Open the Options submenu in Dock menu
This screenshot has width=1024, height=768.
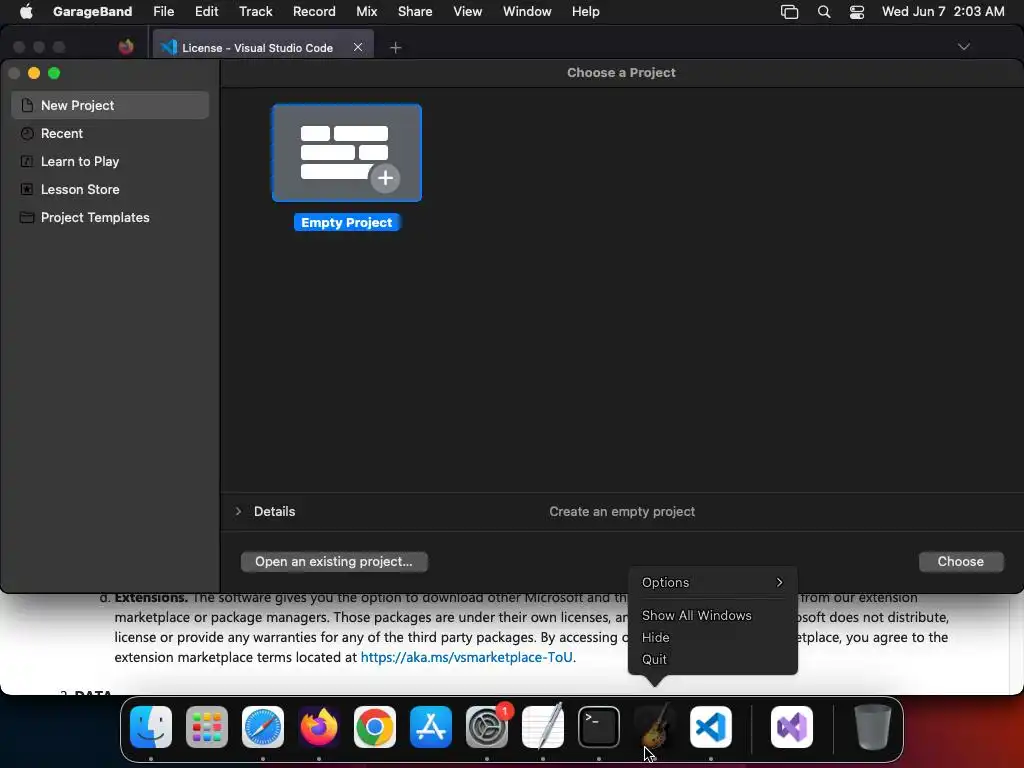712,583
